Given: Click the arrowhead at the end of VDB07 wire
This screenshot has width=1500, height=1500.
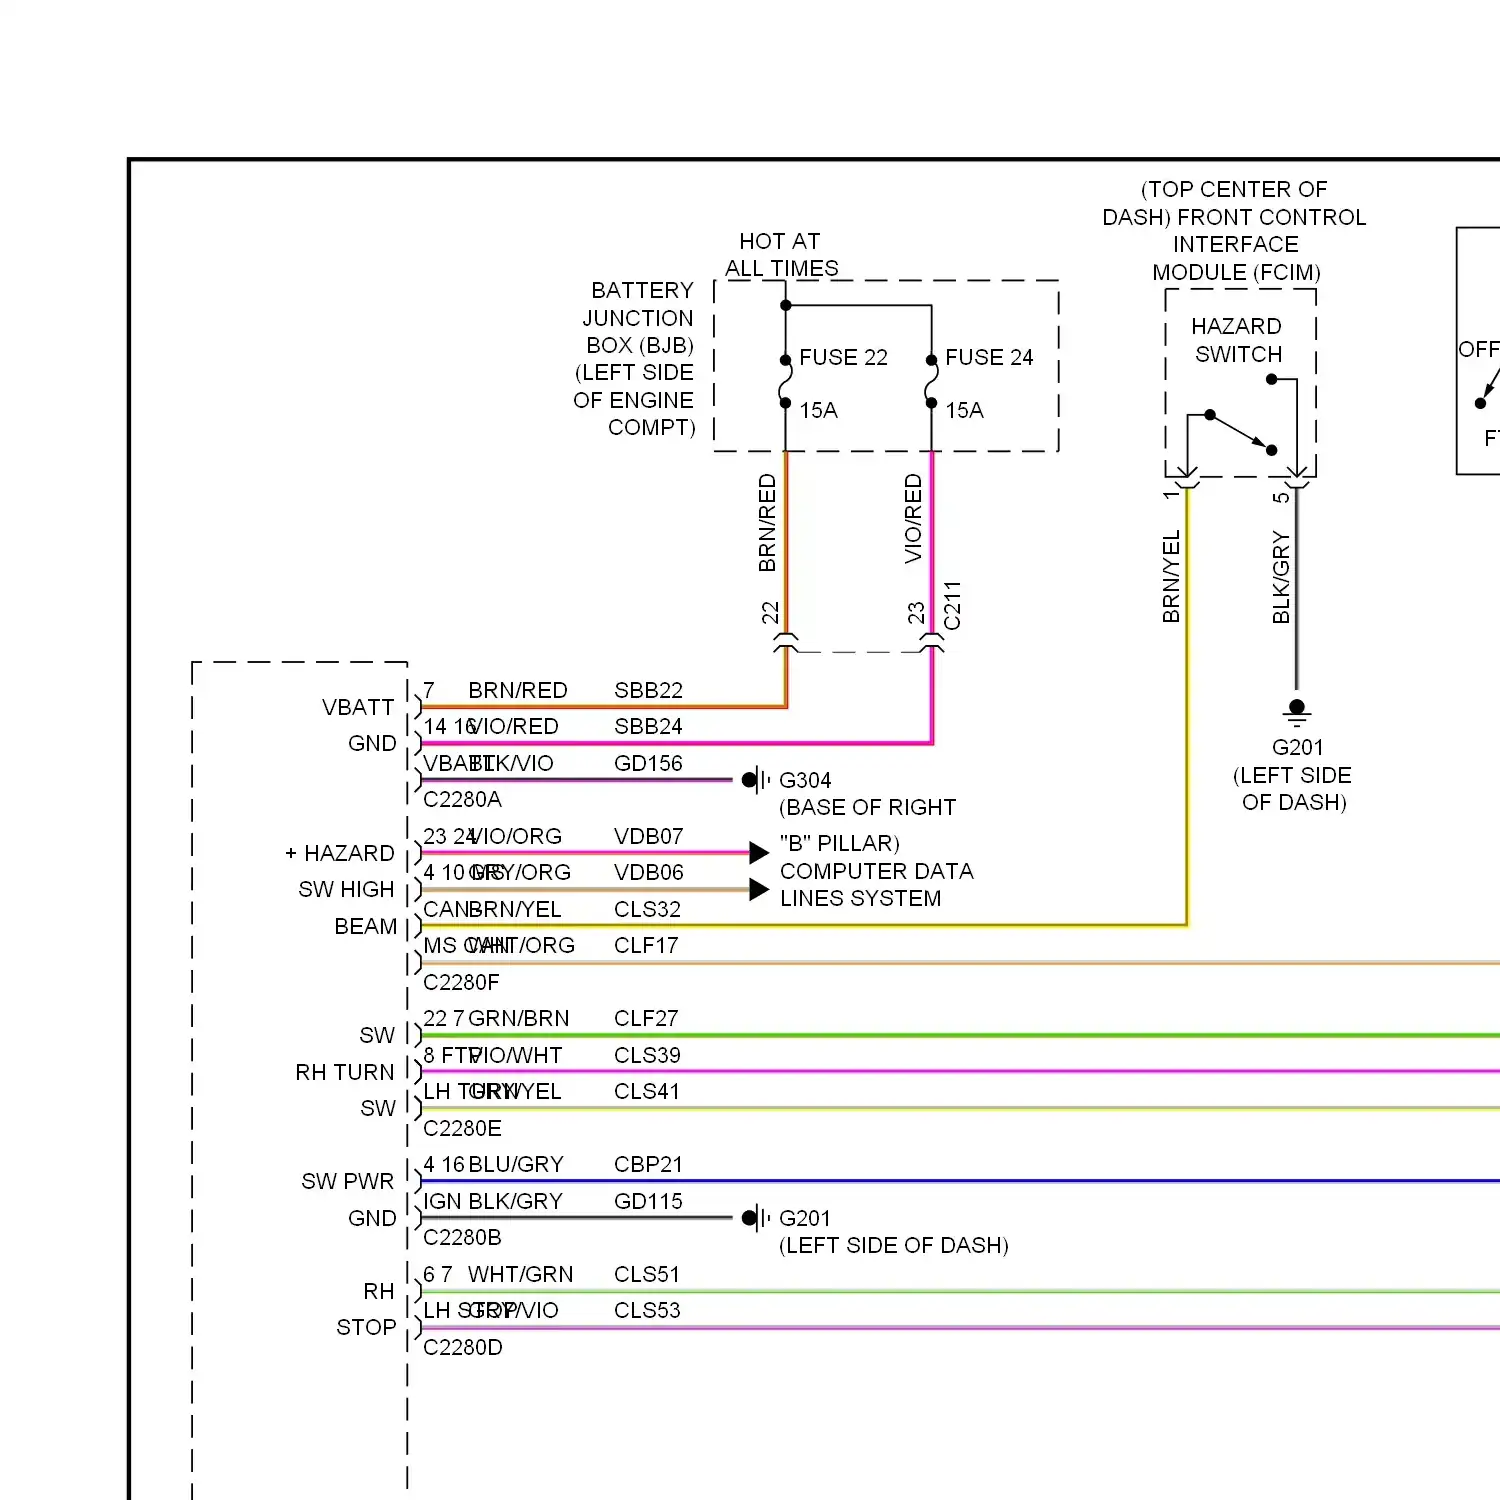Looking at the screenshot, I should [x=759, y=853].
